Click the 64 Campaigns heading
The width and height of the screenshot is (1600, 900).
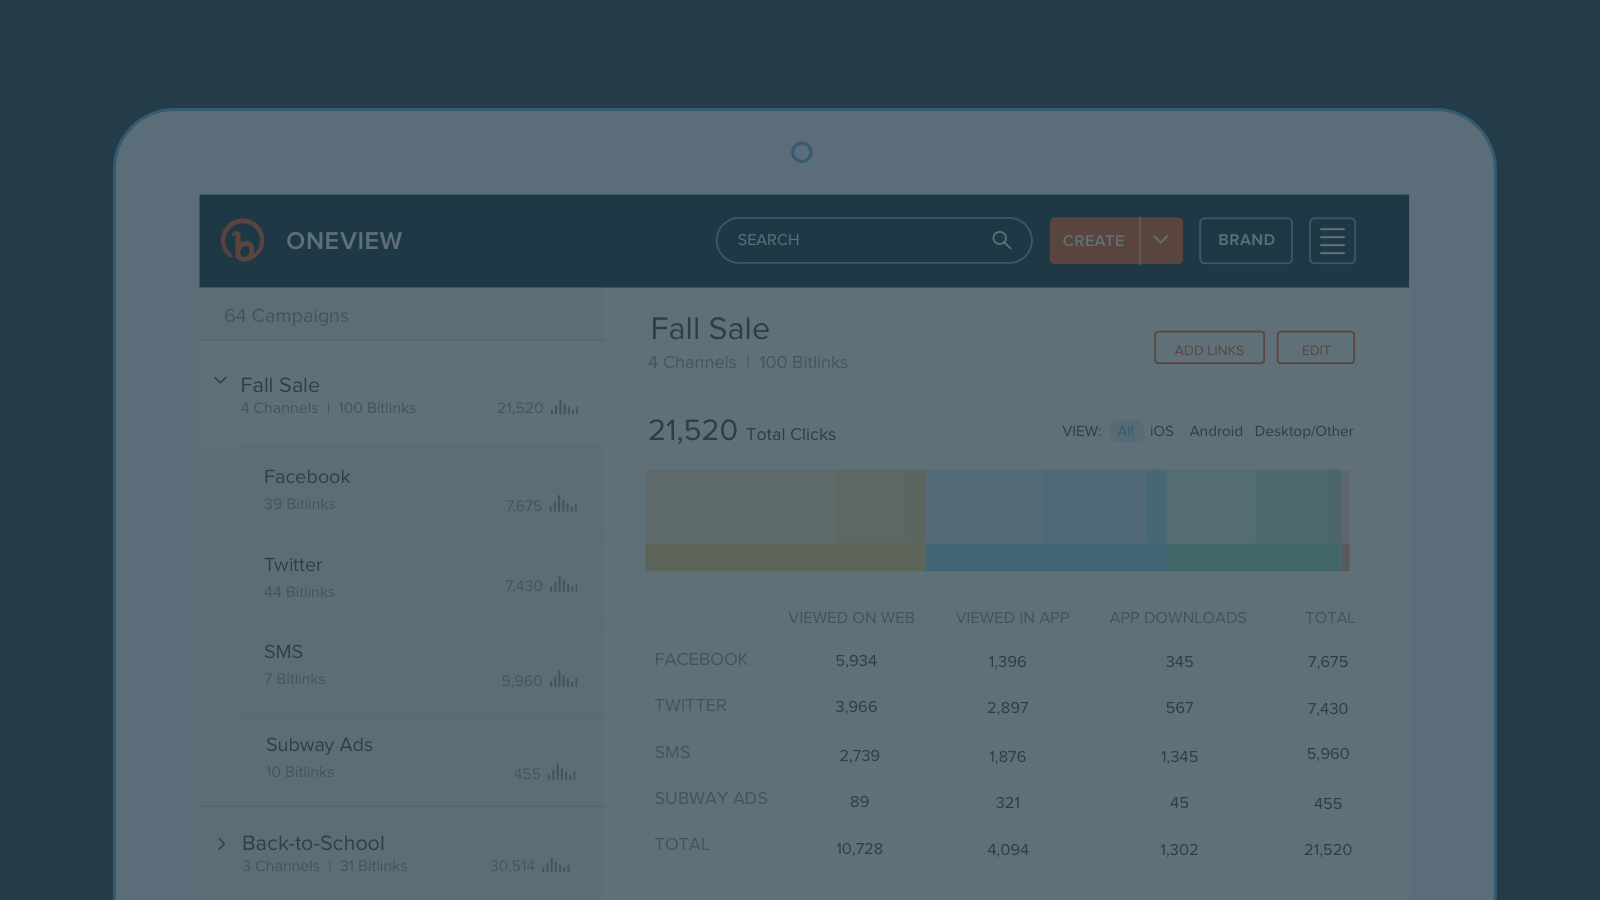(286, 316)
